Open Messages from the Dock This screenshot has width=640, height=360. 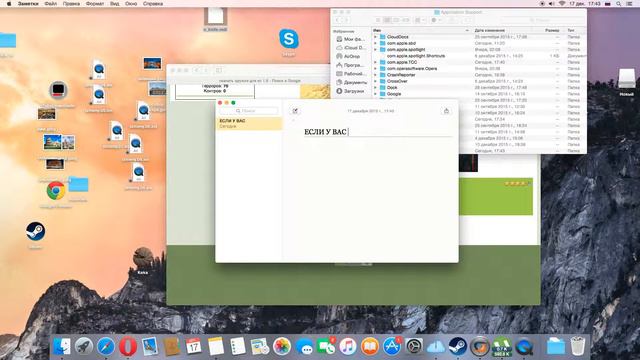[x=304, y=347]
